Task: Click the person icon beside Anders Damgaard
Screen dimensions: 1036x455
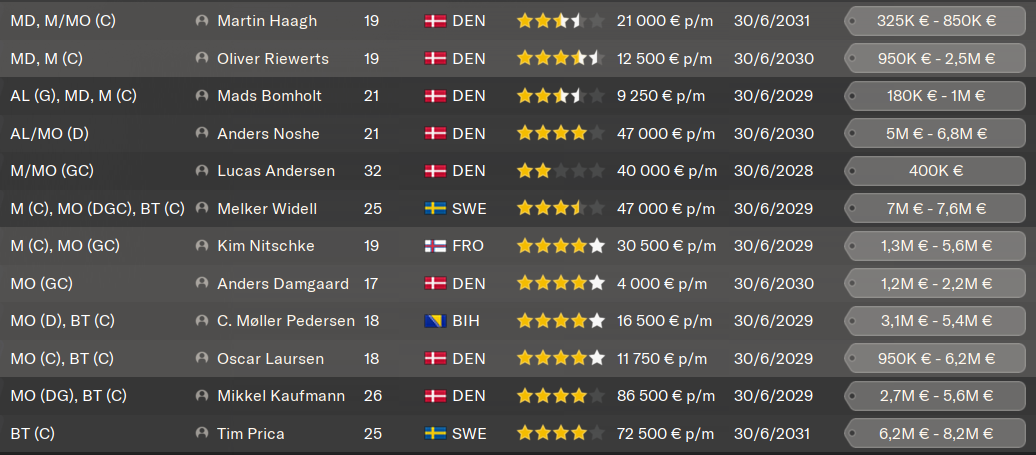Action: tap(203, 284)
